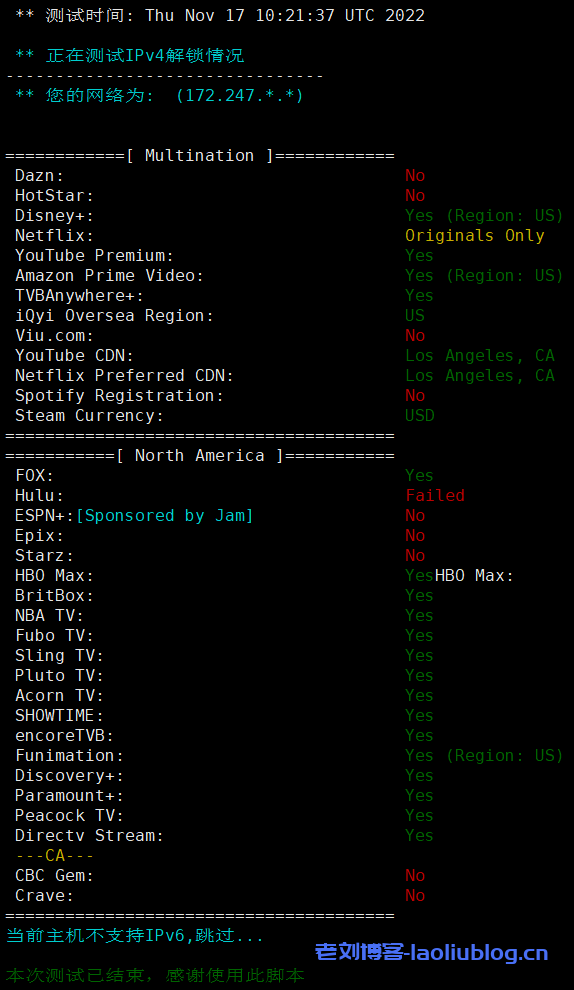The width and height of the screenshot is (574, 990).
Task: Click the Amazon Prime Video 'Yes (Region: US)' result
Action: [484, 276]
